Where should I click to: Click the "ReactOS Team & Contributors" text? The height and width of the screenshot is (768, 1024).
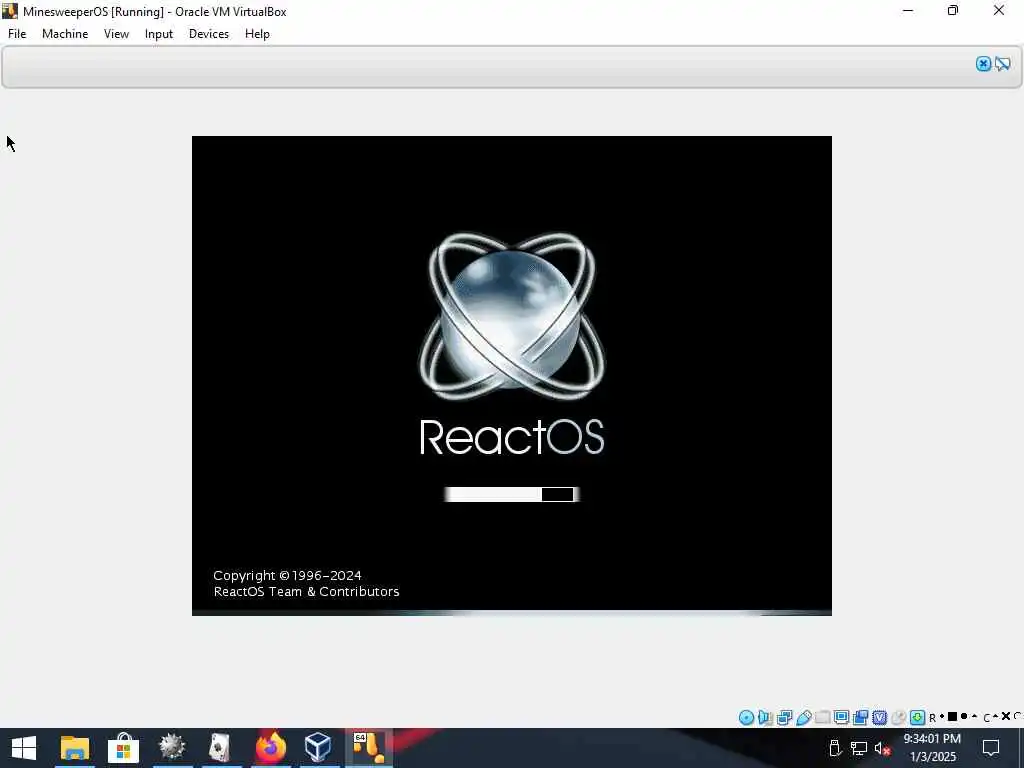(306, 592)
